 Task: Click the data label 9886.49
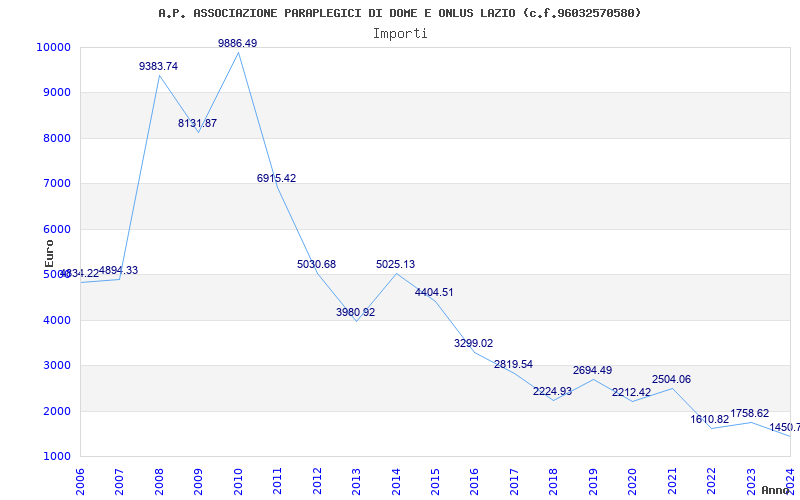pos(237,43)
